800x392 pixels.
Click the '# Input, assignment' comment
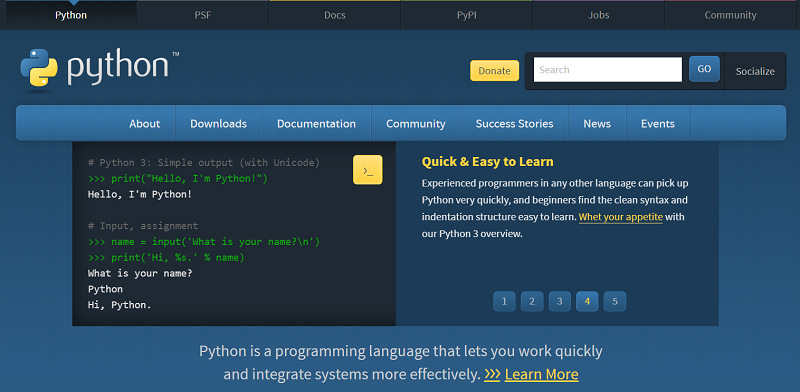143,226
